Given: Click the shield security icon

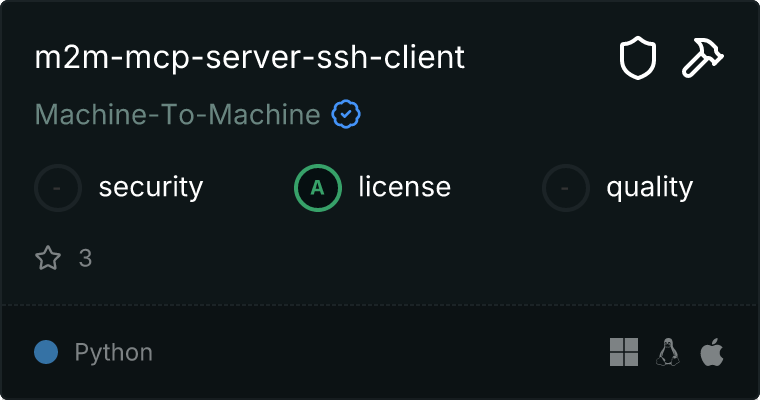Looking at the screenshot, I should point(637,59).
